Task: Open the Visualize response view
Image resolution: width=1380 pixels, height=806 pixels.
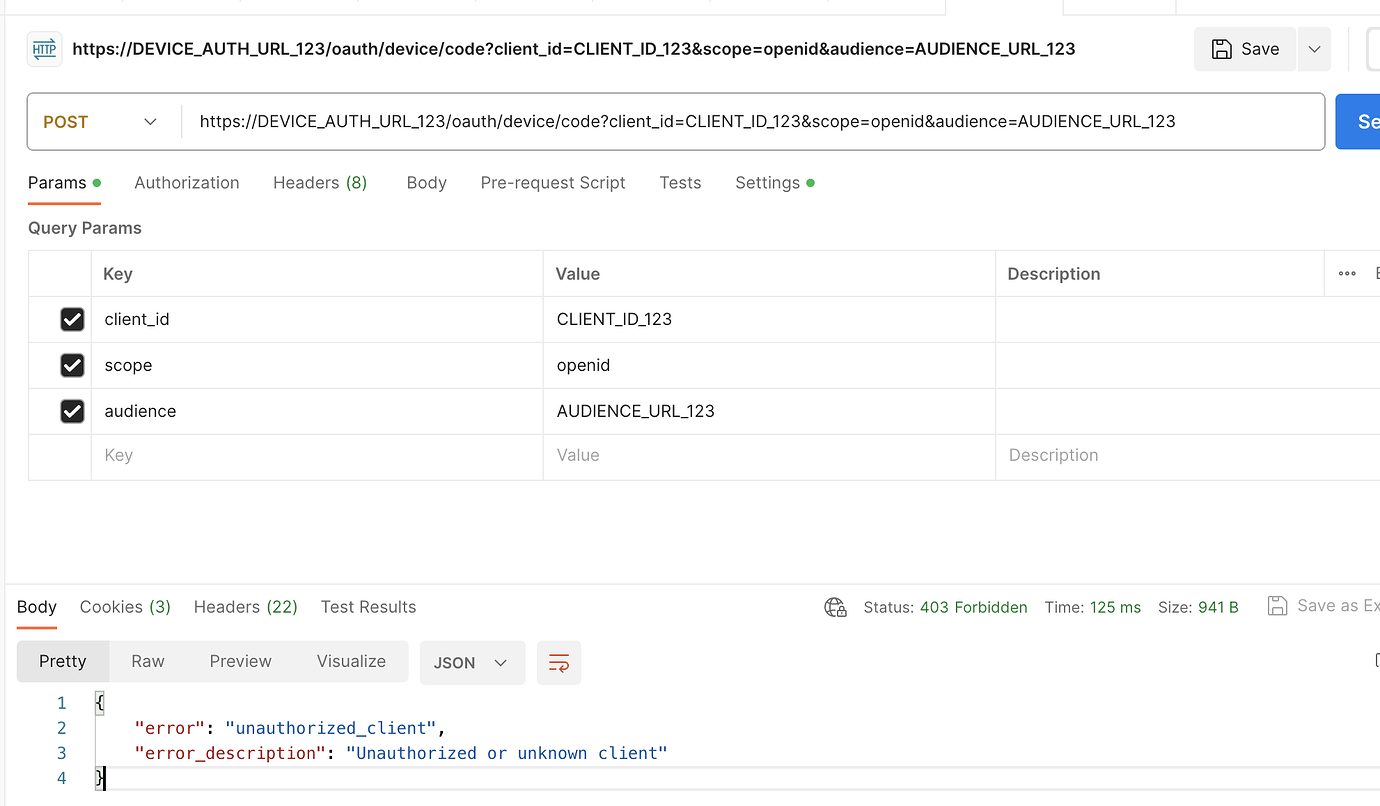Action: click(351, 661)
